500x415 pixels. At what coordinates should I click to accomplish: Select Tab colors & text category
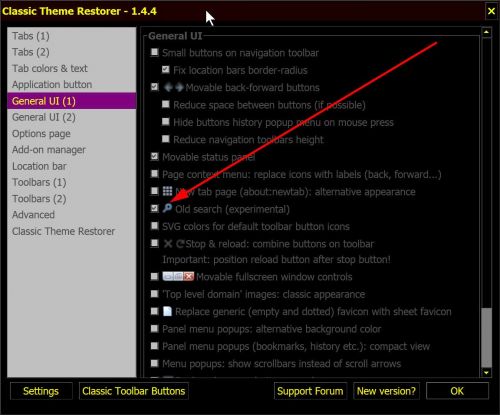point(71,68)
